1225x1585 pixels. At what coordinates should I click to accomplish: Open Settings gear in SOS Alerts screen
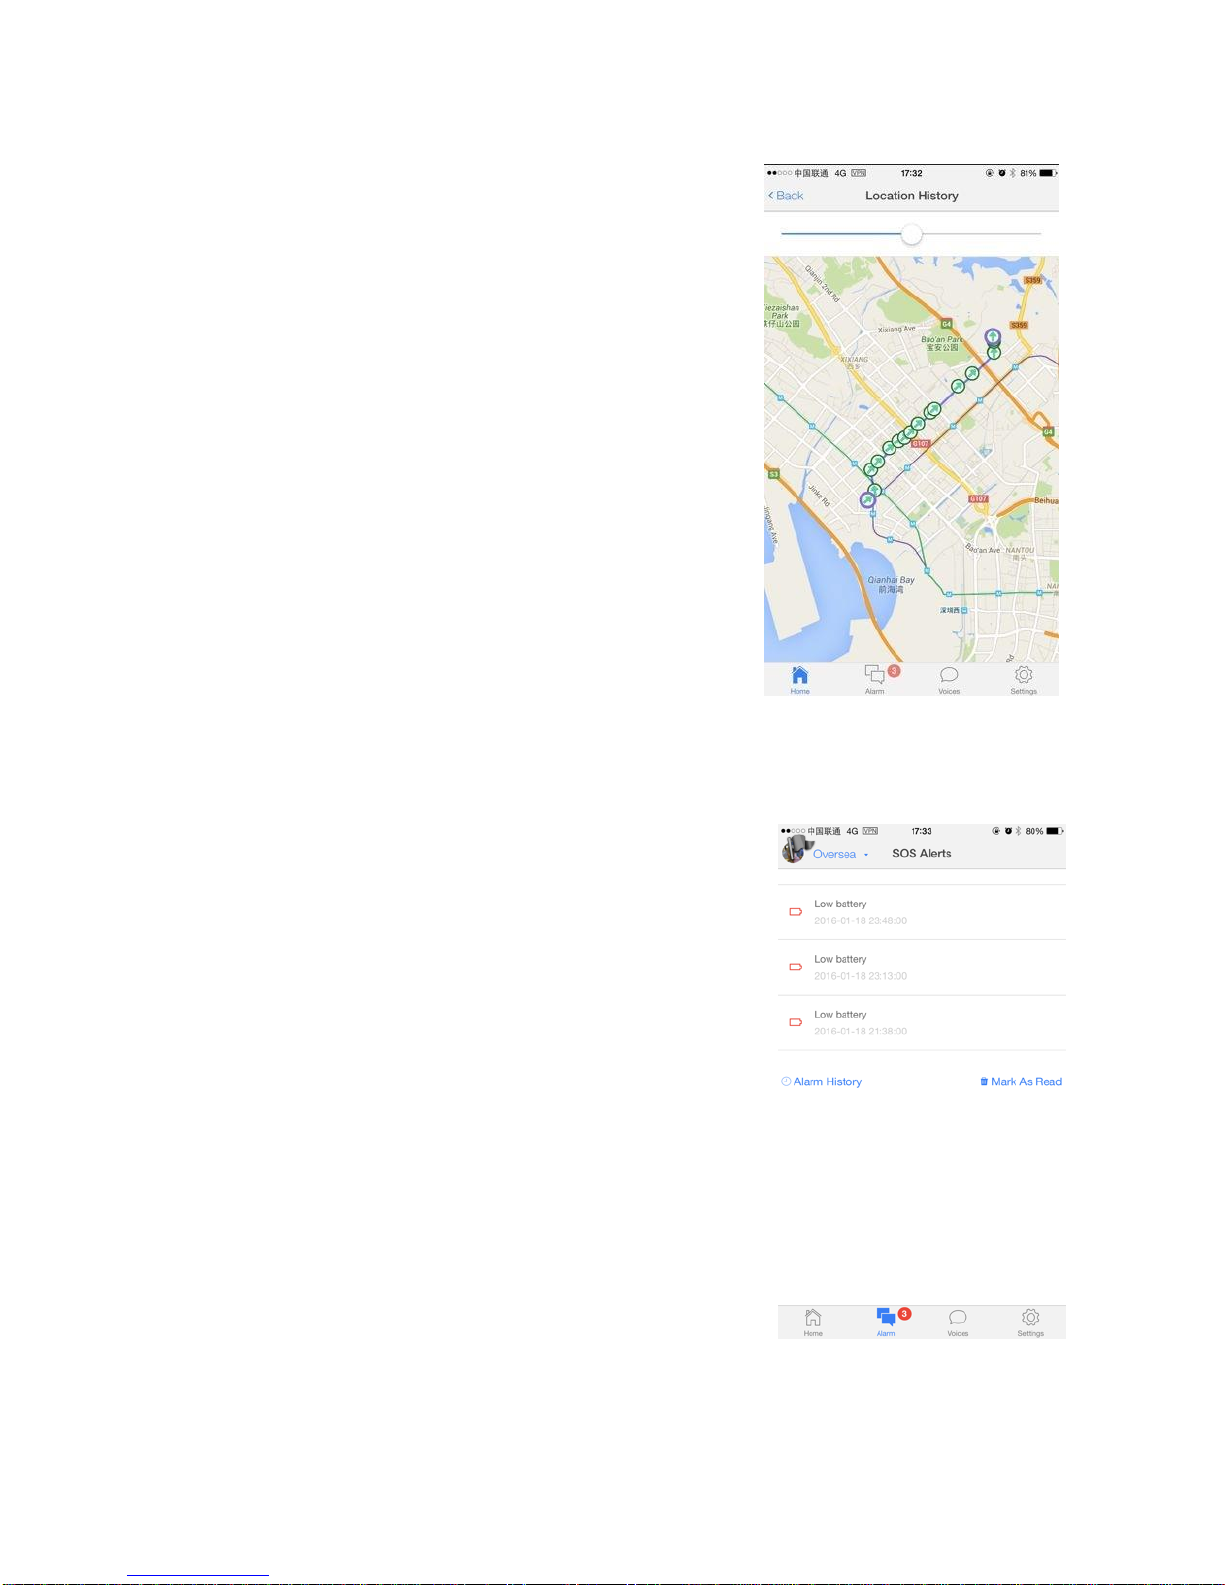[1031, 1322]
